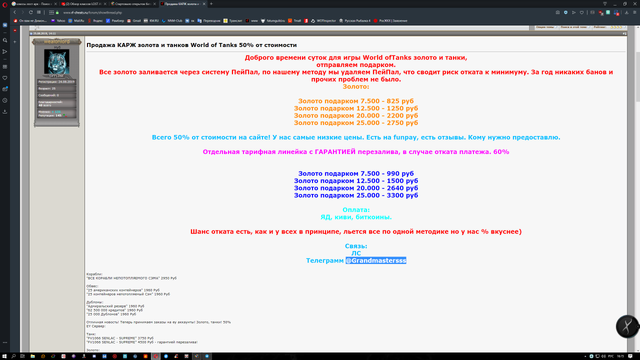
Task: Go back with the browser back arrow
Action: pos(15,12)
